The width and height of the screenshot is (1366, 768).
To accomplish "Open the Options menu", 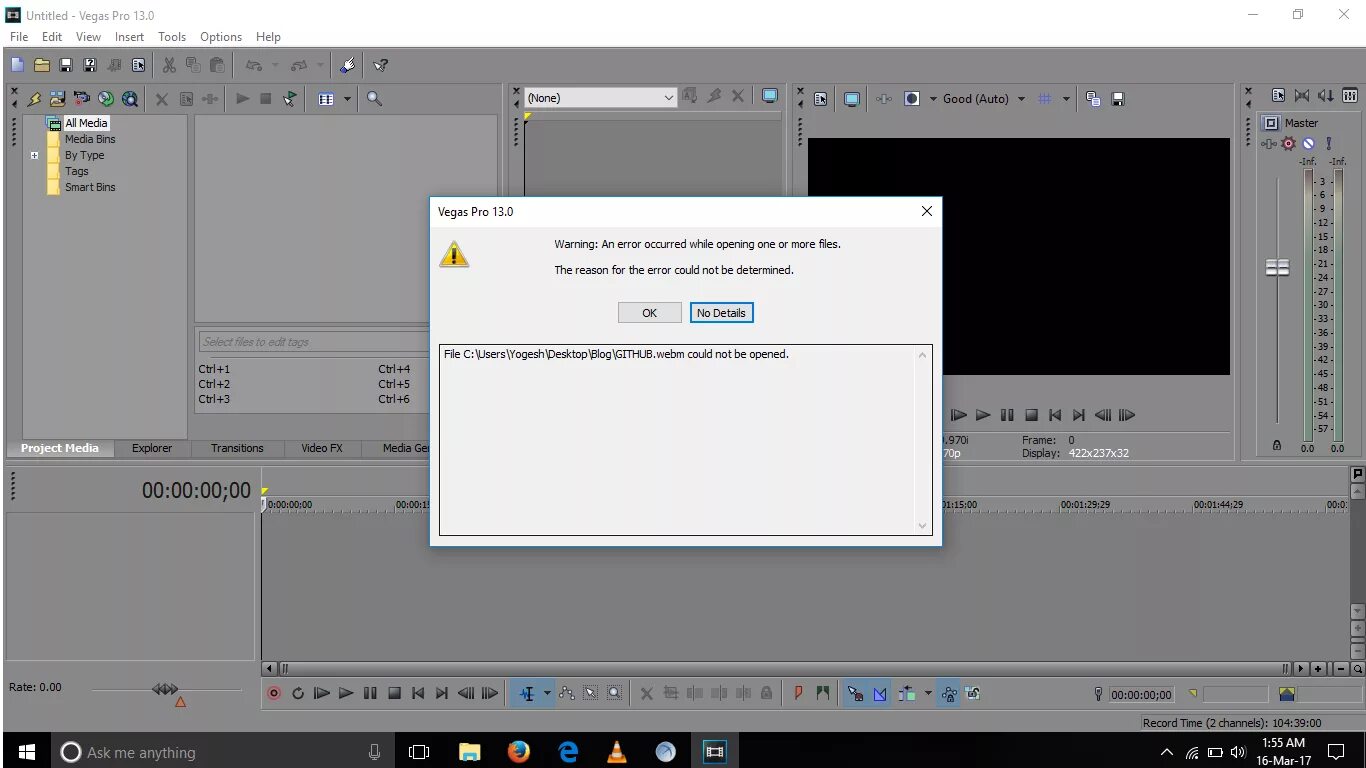I will 221,37.
